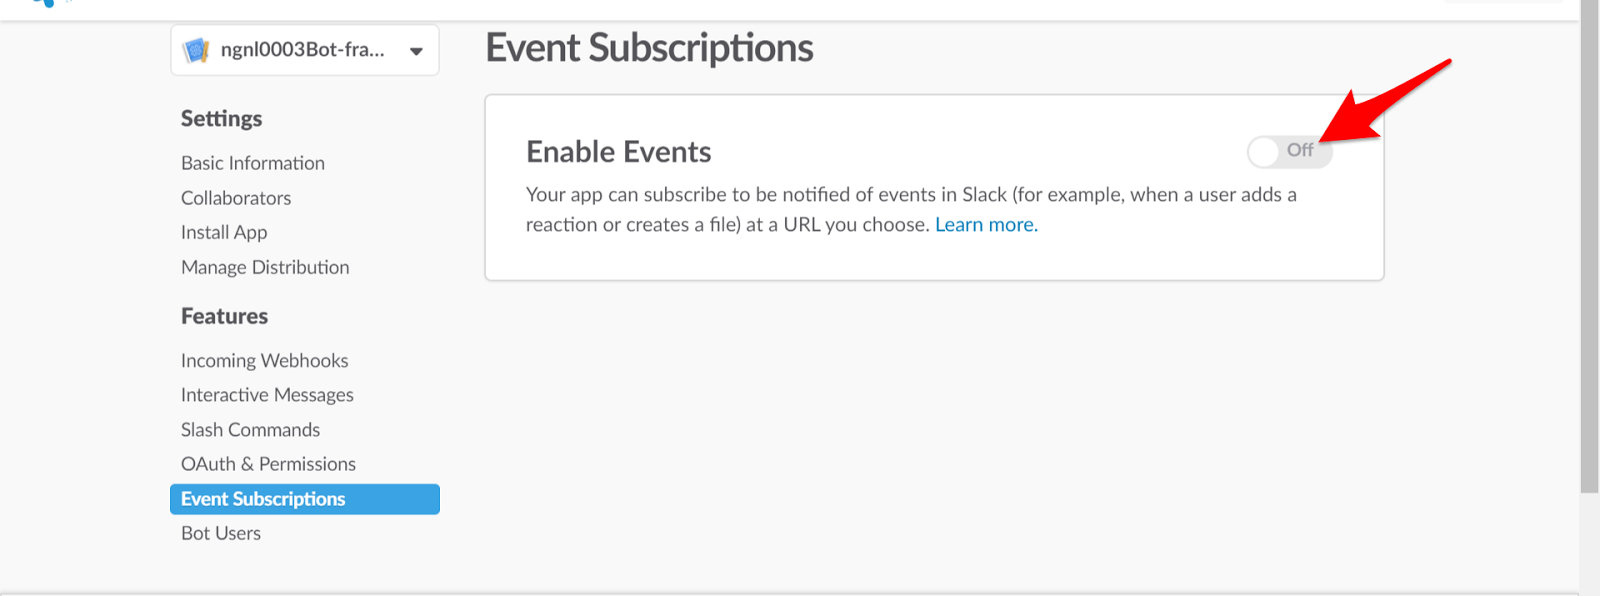
Task: Open the Interactive Messages feature page
Action: coord(266,394)
